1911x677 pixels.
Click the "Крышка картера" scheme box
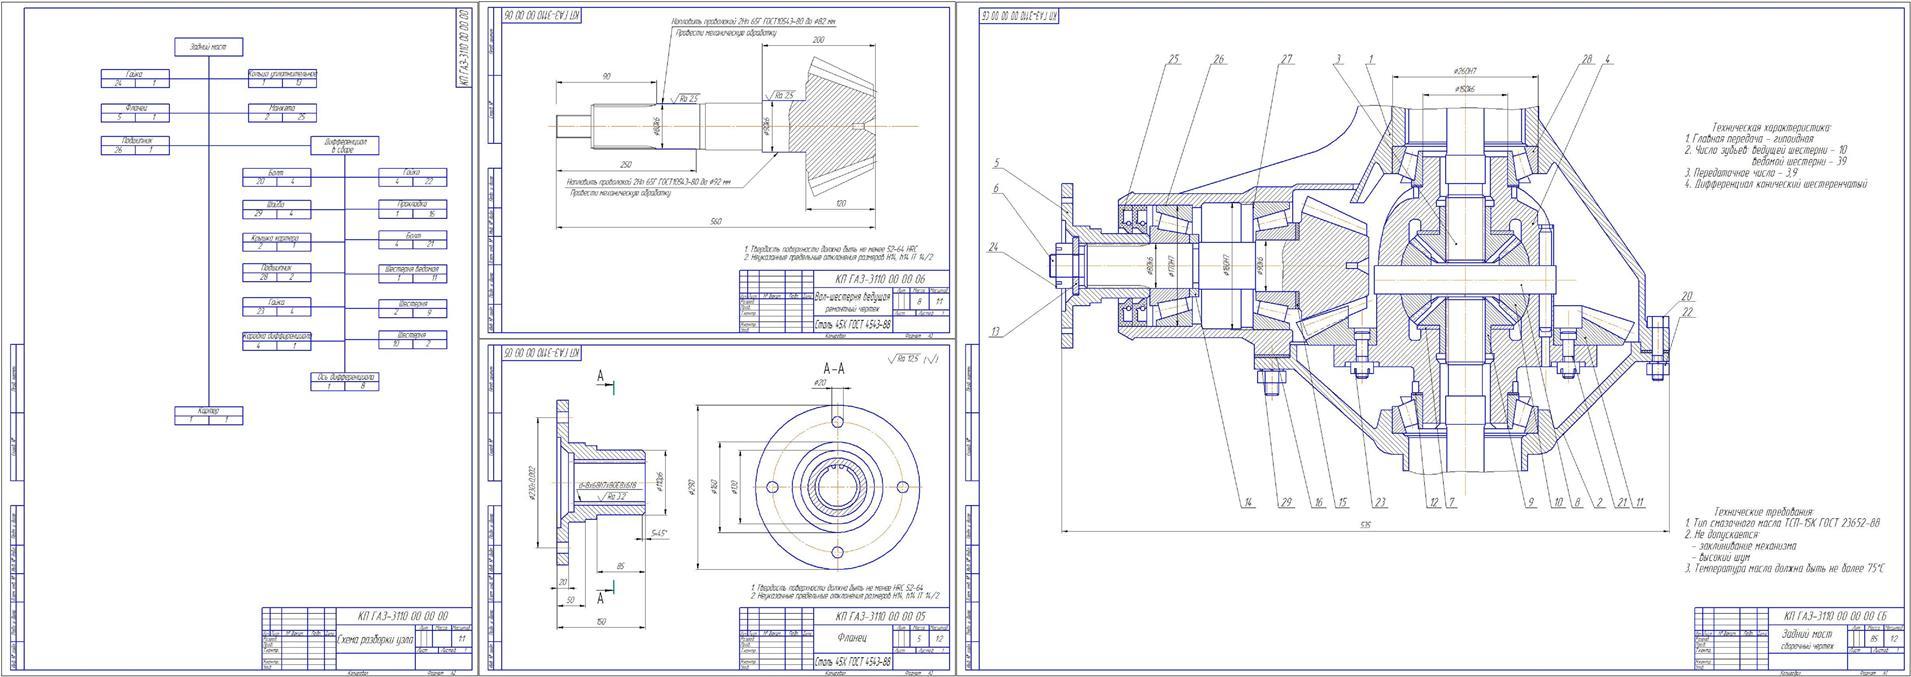(277, 242)
